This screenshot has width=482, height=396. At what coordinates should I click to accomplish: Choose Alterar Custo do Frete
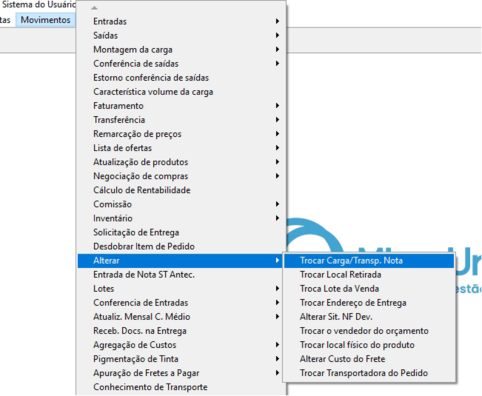coord(369,359)
